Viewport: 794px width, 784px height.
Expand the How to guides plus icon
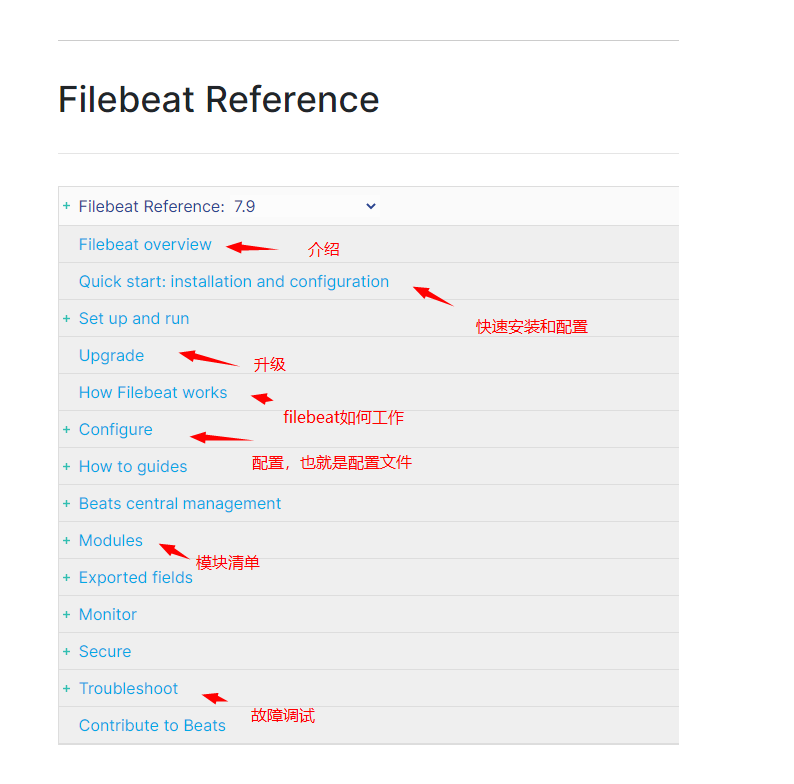(67, 466)
